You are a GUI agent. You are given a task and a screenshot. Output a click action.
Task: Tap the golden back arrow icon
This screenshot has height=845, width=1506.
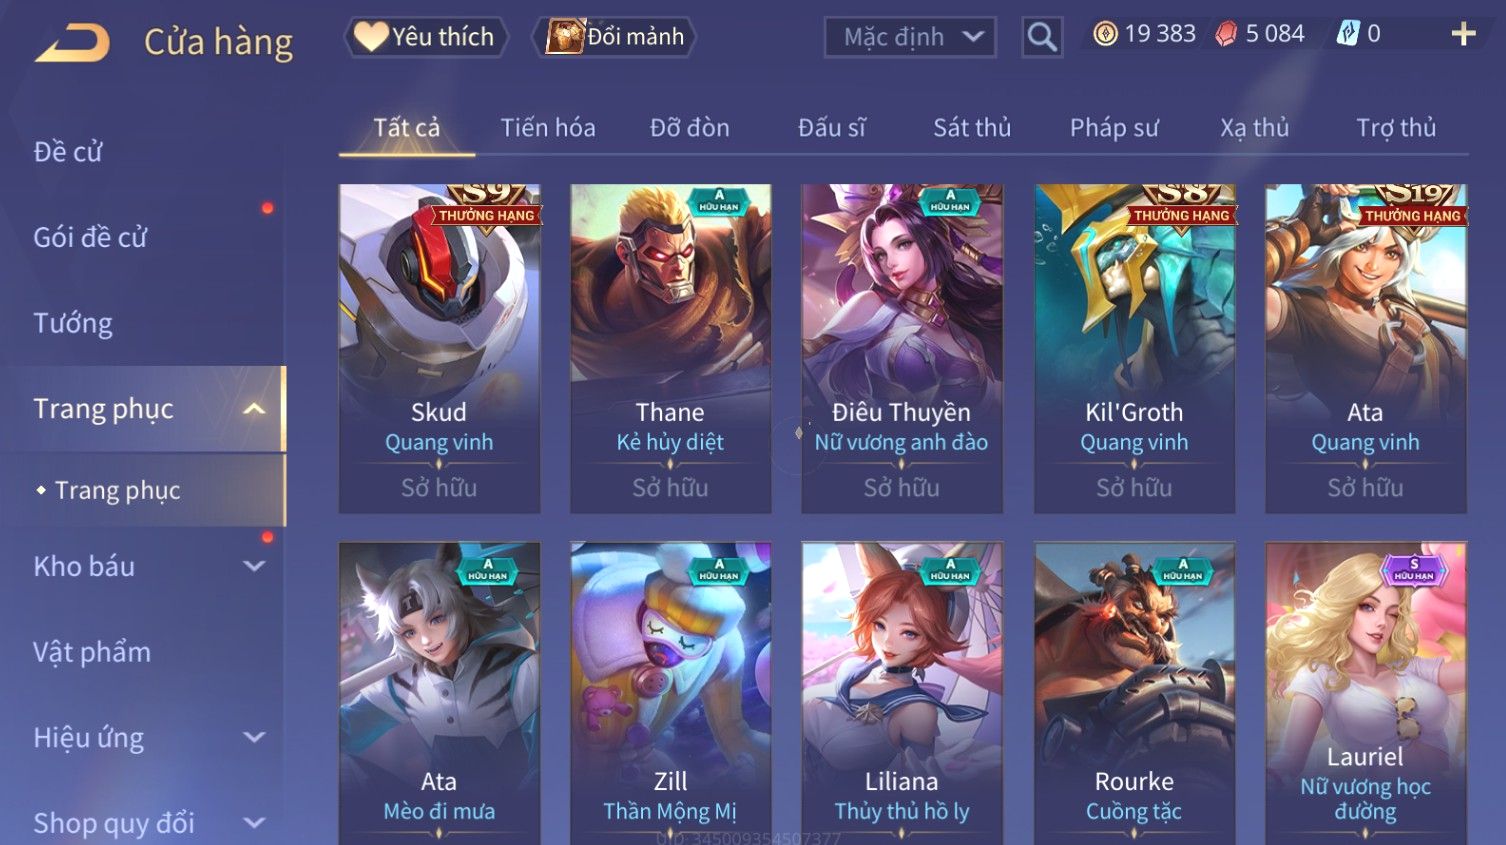pos(72,43)
